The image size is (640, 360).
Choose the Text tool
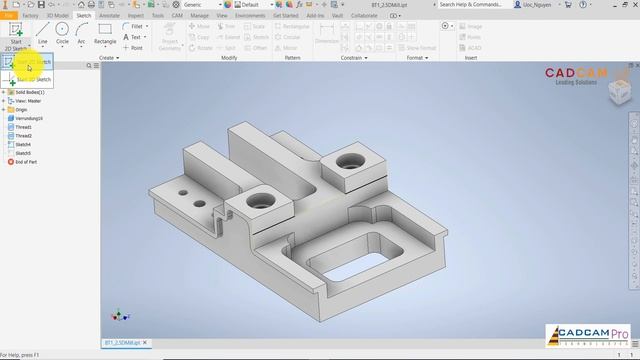pyautogui.click(x=132, y=37)
